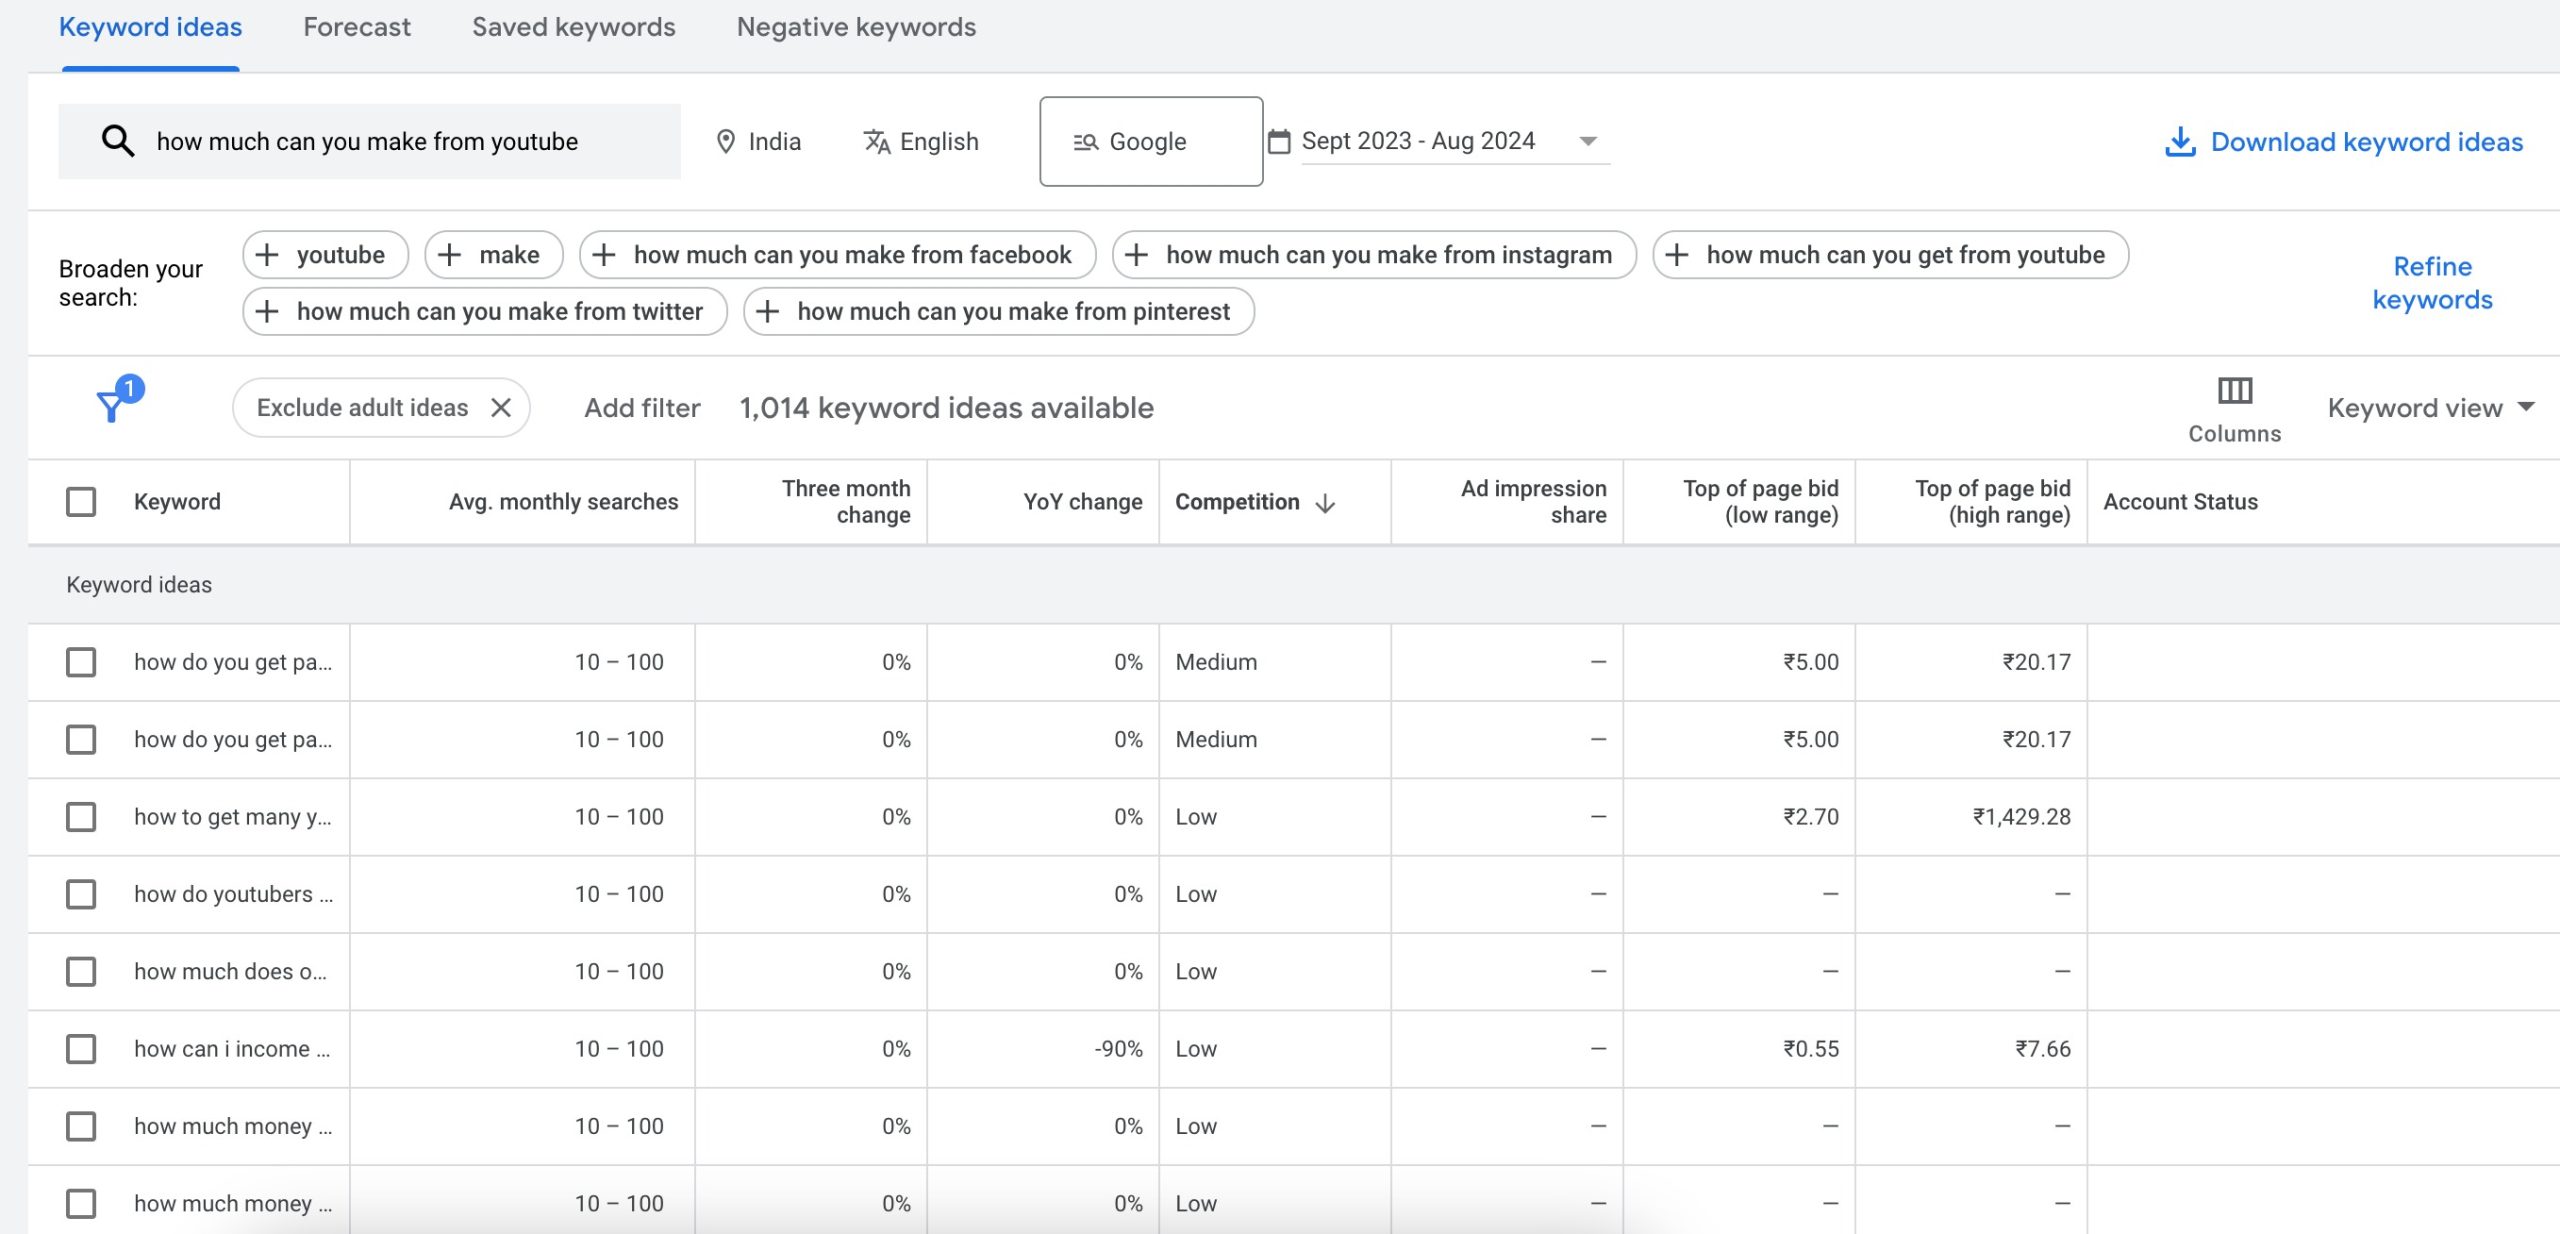2560x1234 pixels.
Task: Click the filter funnel icon
Action: 113,405
